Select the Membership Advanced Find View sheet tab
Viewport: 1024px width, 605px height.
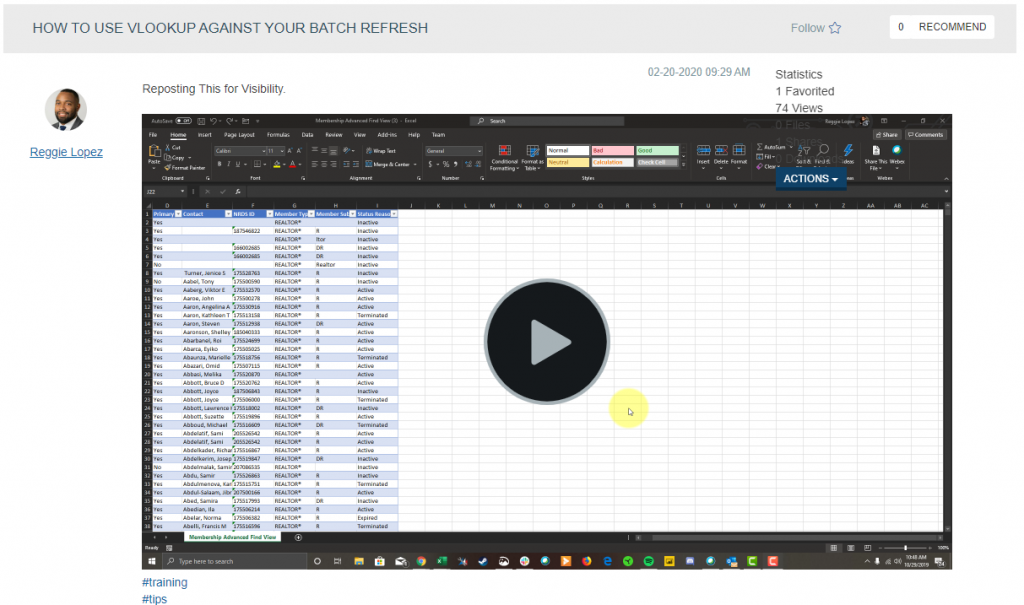point(235,537)
